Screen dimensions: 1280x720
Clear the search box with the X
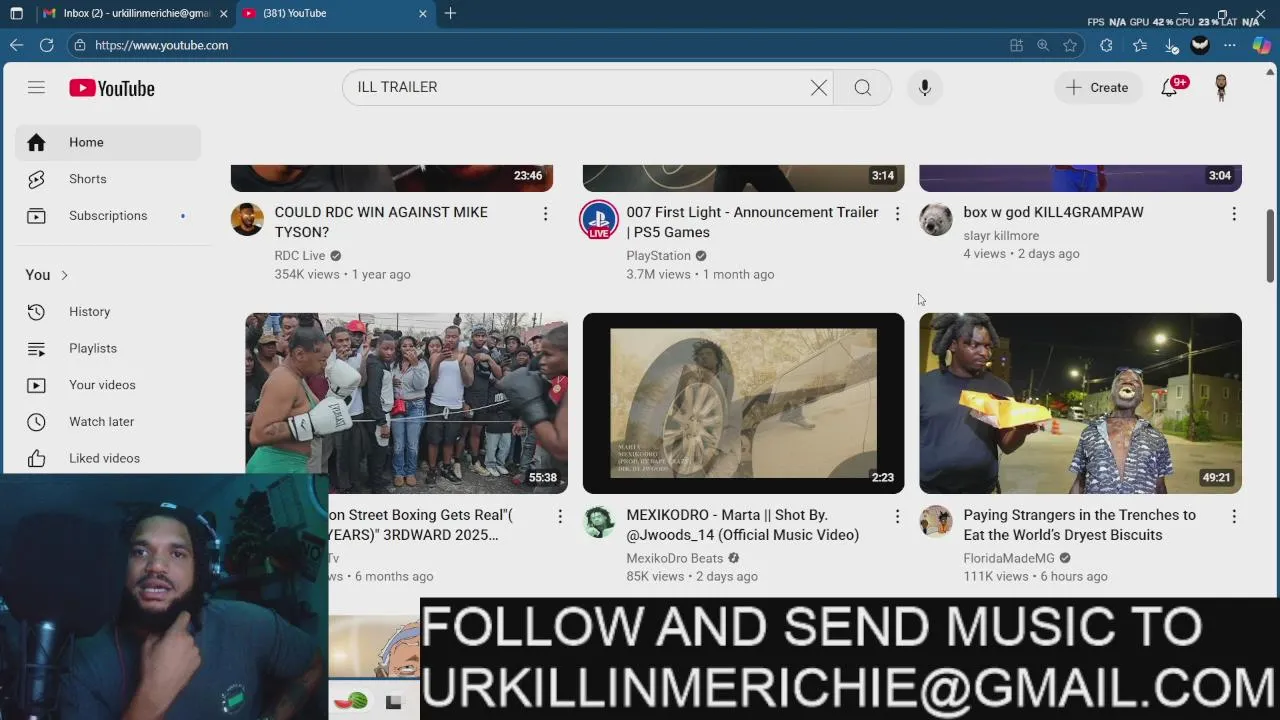pyautogui.click(x=819, y=88)
